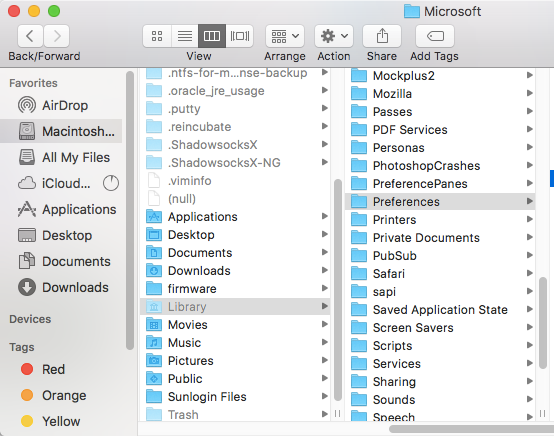The image size is (554, 436).
Task: Click the sidebar vertical scrollbar
Action: [x=130, y=210]
